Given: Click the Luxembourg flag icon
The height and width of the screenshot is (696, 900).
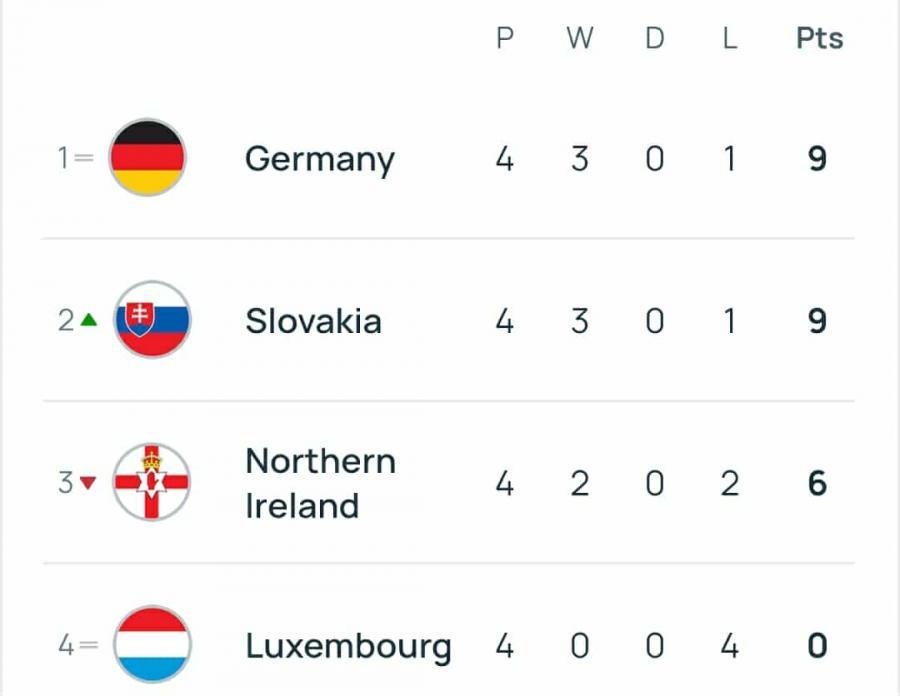Looking at the screenshot, I should (151, 645).
